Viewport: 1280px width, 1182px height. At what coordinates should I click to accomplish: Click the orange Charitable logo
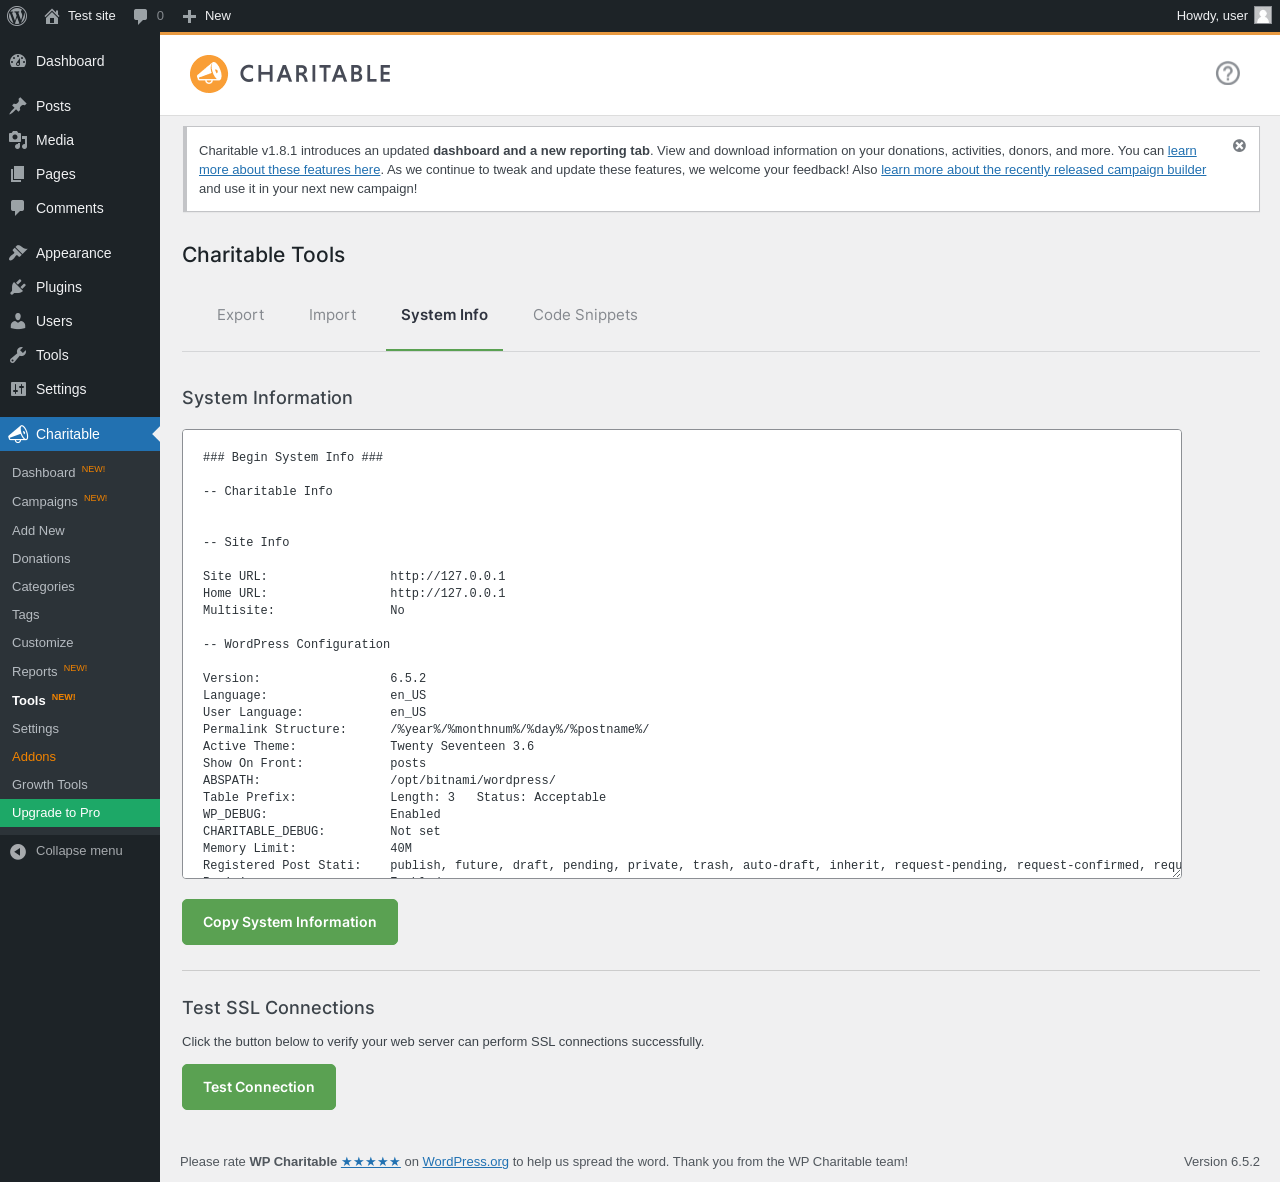pos(209,74)
